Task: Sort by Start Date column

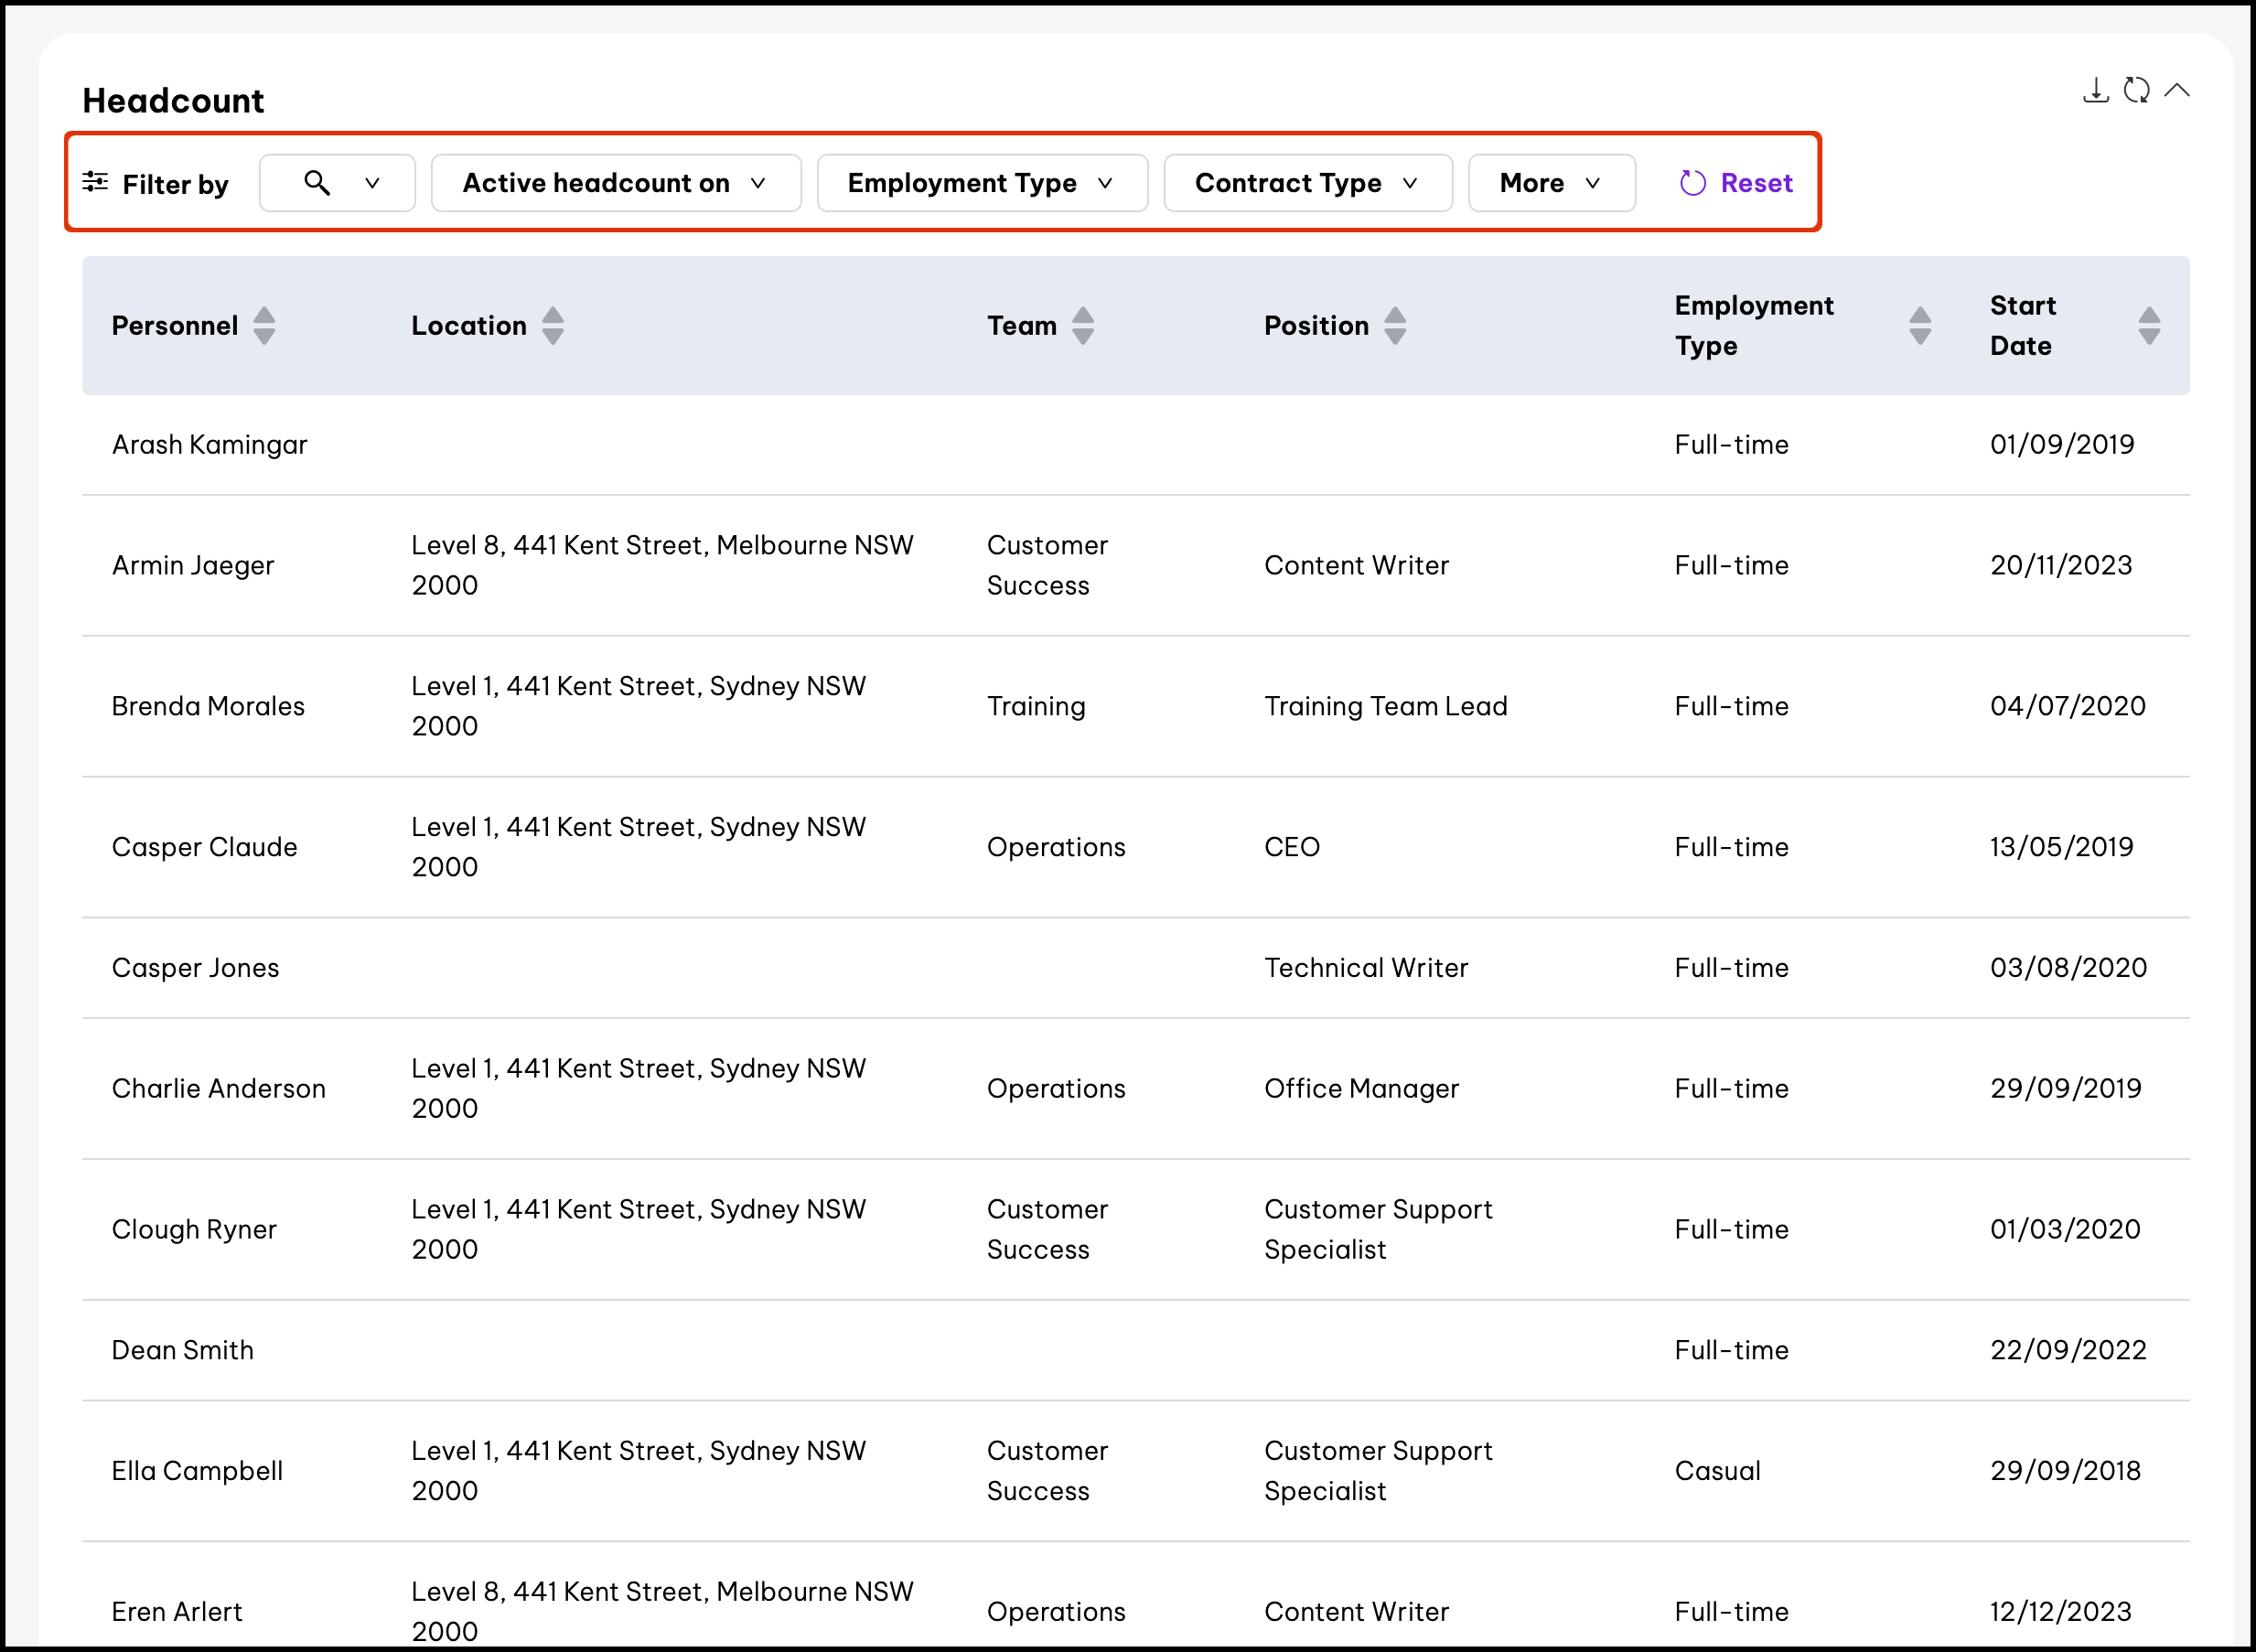Action: [2149, 326]
